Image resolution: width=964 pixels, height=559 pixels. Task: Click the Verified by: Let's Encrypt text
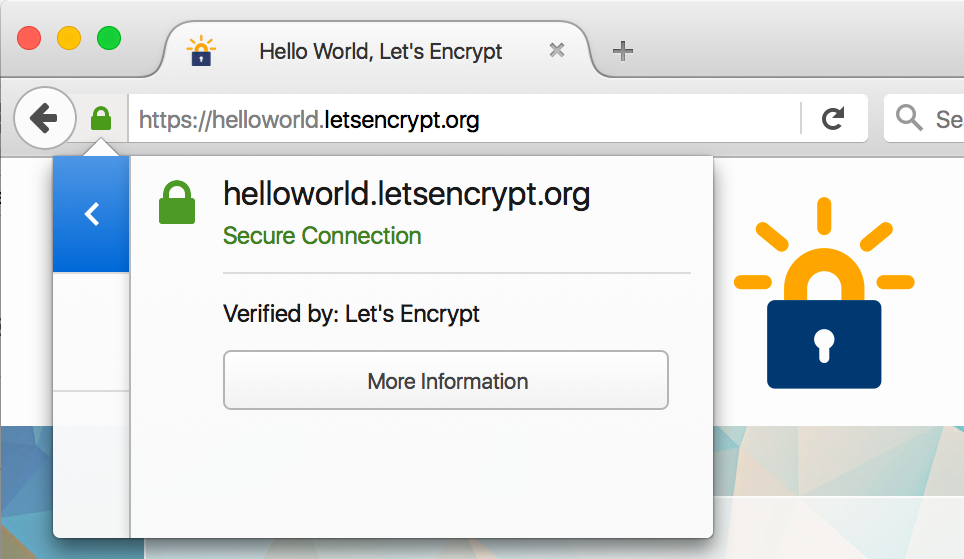tap(351, 314)
